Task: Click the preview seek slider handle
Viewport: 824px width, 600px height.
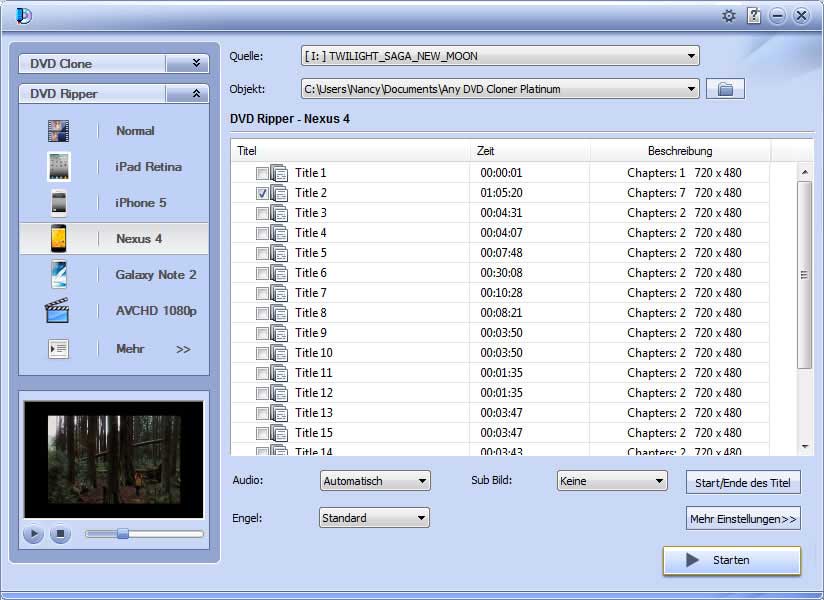Action: pyautogui.click(x=122, y=534)
